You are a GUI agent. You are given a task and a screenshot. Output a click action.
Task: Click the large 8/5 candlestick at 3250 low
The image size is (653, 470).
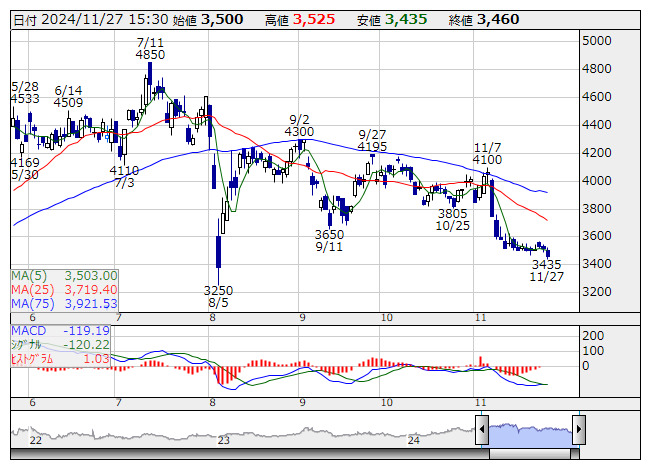(218, 252)
